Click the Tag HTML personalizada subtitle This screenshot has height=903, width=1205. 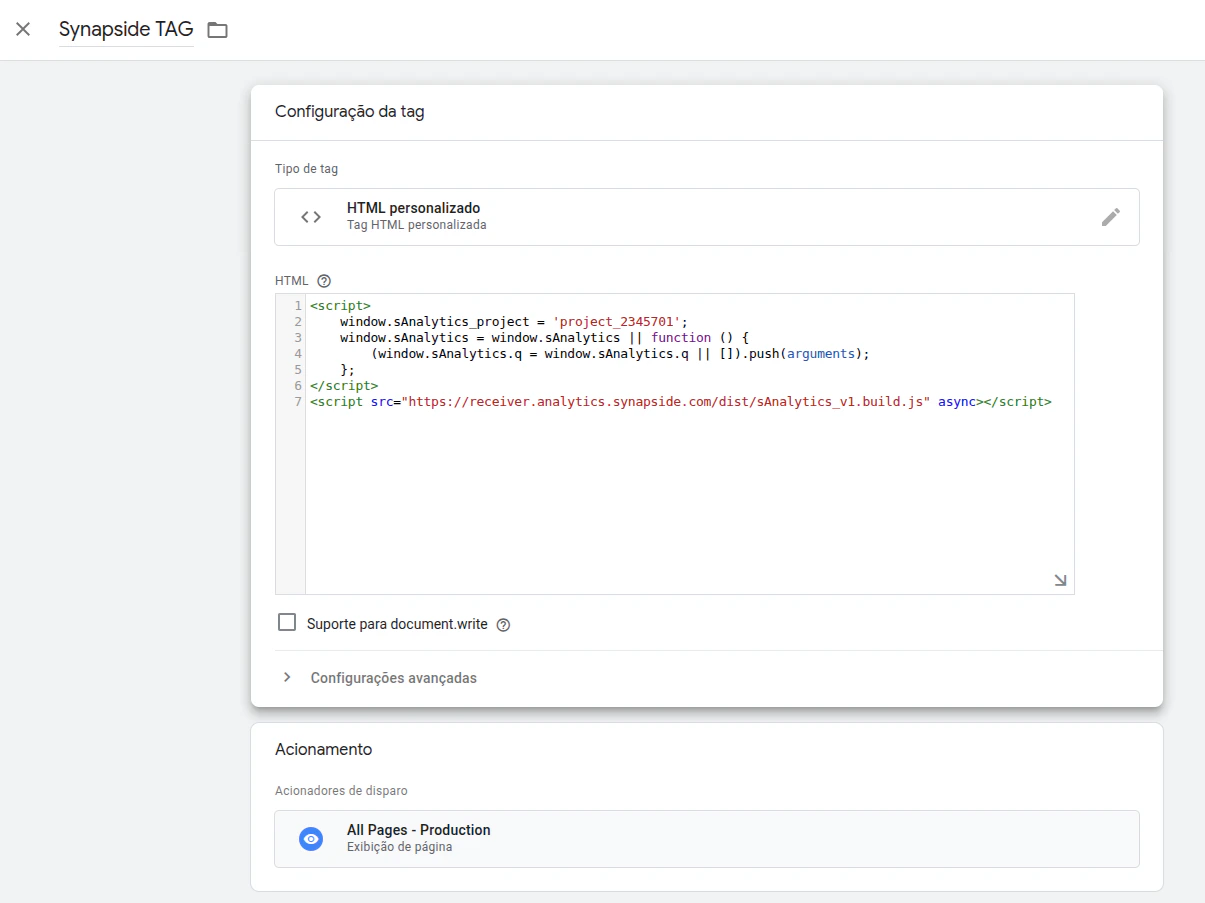[417, 225]
